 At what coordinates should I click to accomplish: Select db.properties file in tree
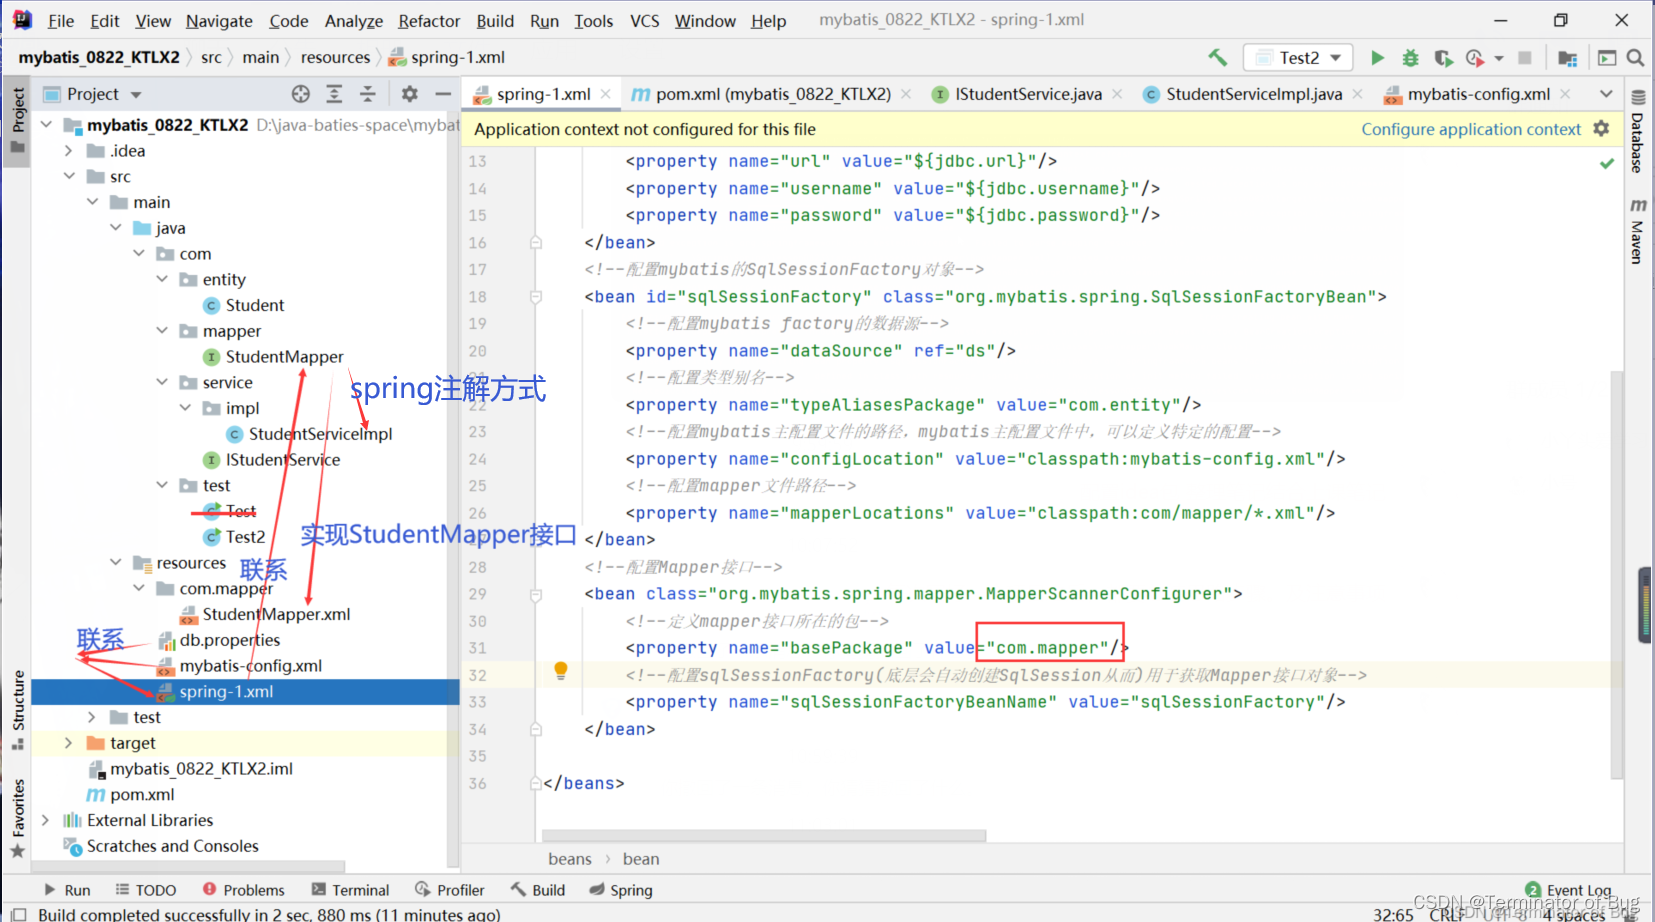pyautogui.click(x=230, y=640)
